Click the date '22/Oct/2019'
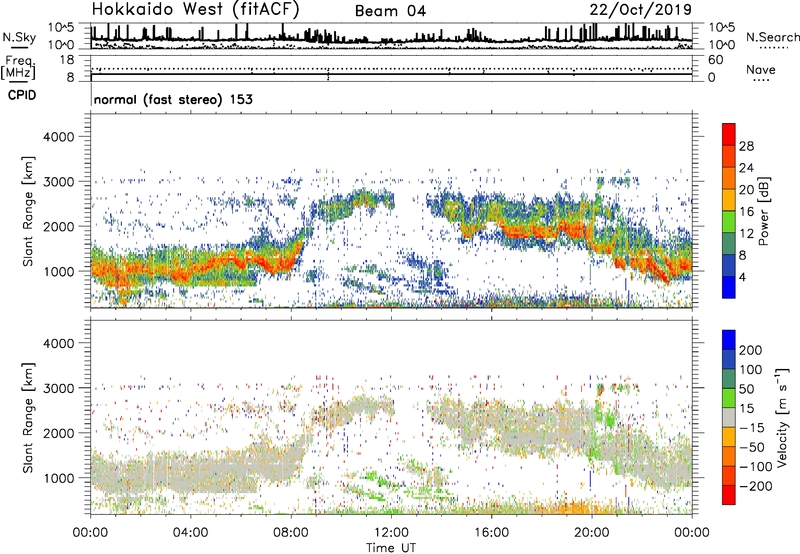The height and width of the screenshot is (554, 800). coord(641,10)
